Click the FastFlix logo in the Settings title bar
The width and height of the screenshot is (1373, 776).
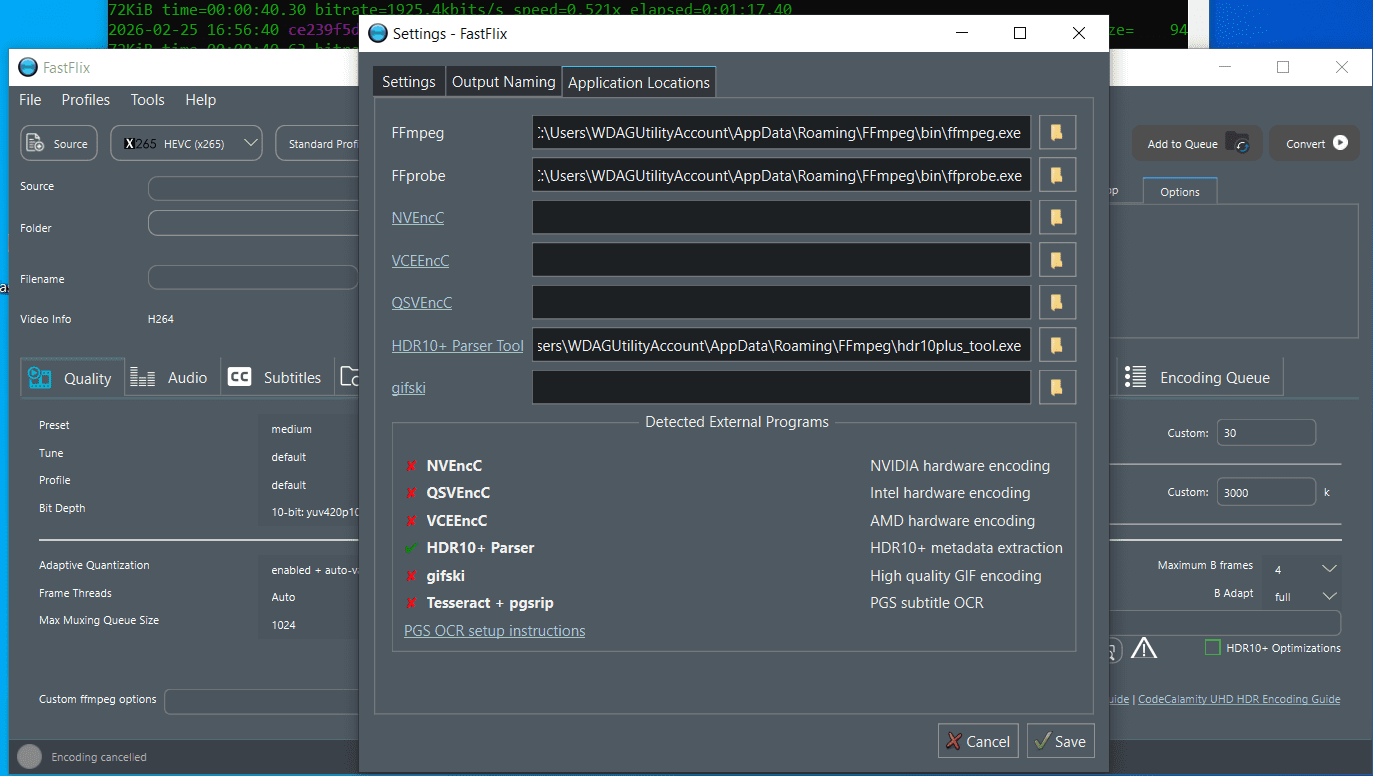pyautogui.click(x=378, y=33)
